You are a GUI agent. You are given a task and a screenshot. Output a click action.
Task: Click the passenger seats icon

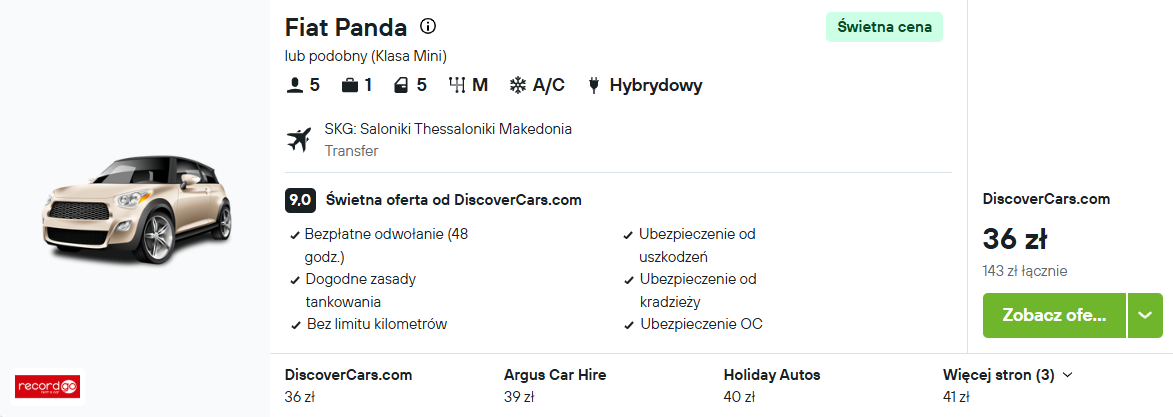(294, 85)
